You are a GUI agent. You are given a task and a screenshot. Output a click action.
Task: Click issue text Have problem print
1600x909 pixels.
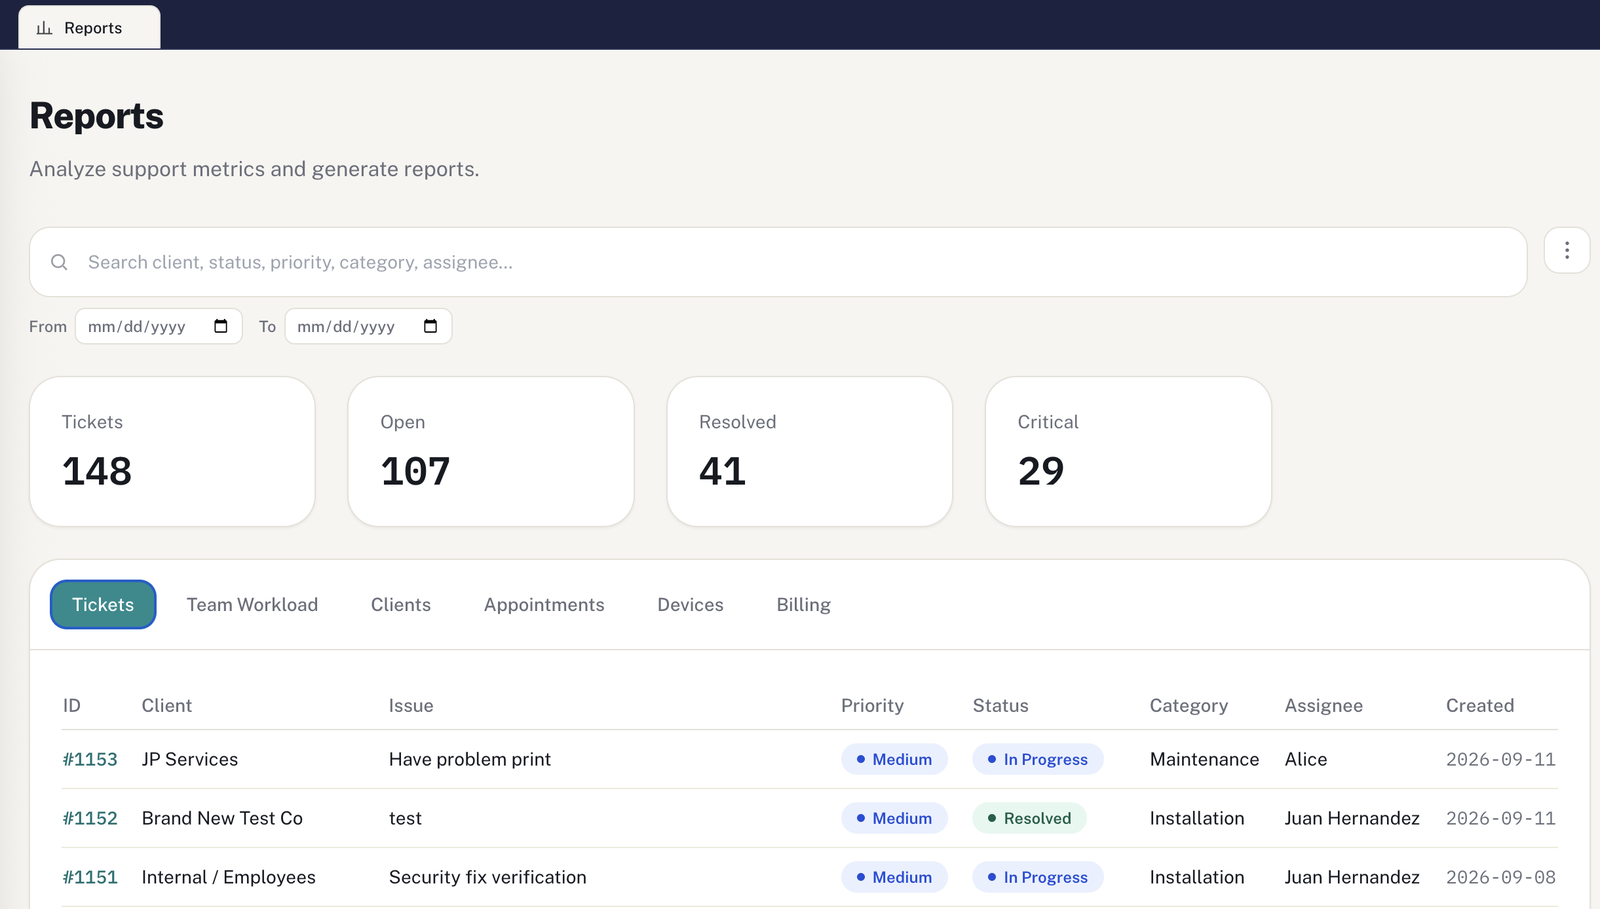click(469, 759)
